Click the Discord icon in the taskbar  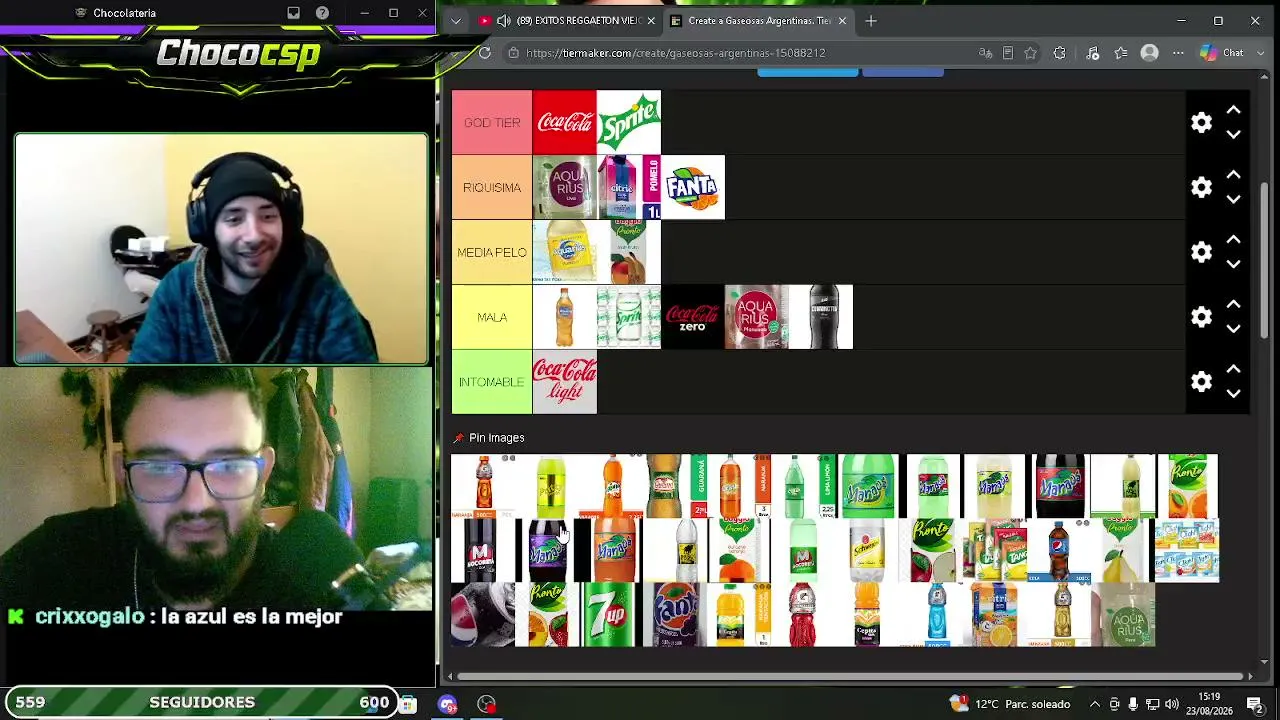pyautogui.click(x=447, y=704)
